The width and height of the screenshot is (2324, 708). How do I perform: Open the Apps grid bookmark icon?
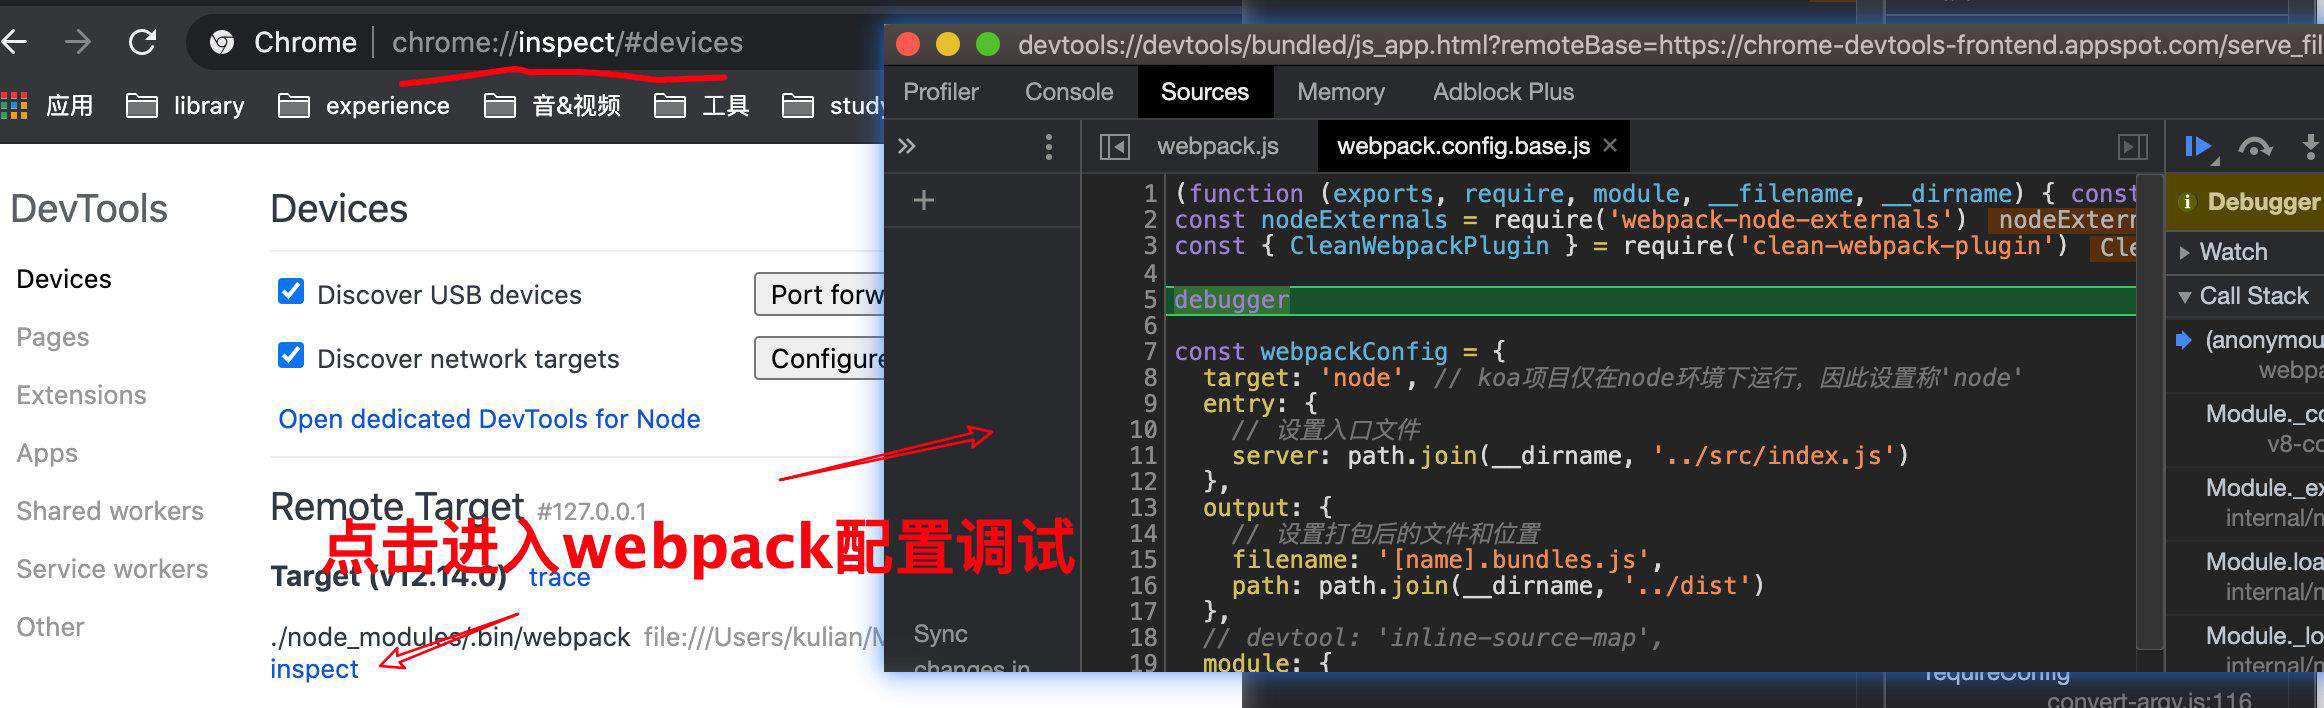coord(14,105)
